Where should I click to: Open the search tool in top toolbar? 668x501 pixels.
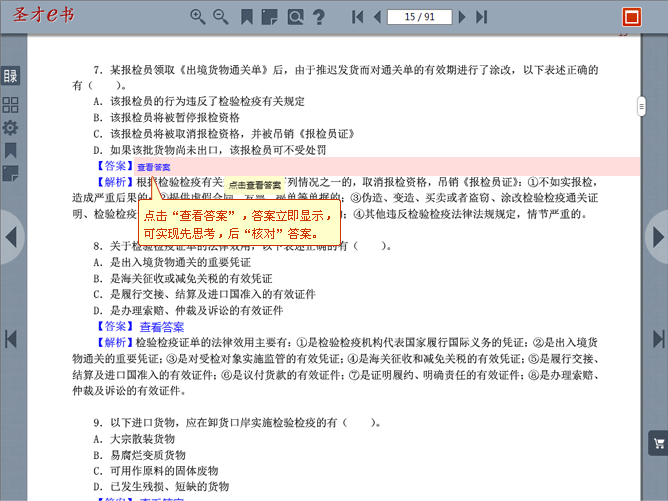[x=295, y=17]
